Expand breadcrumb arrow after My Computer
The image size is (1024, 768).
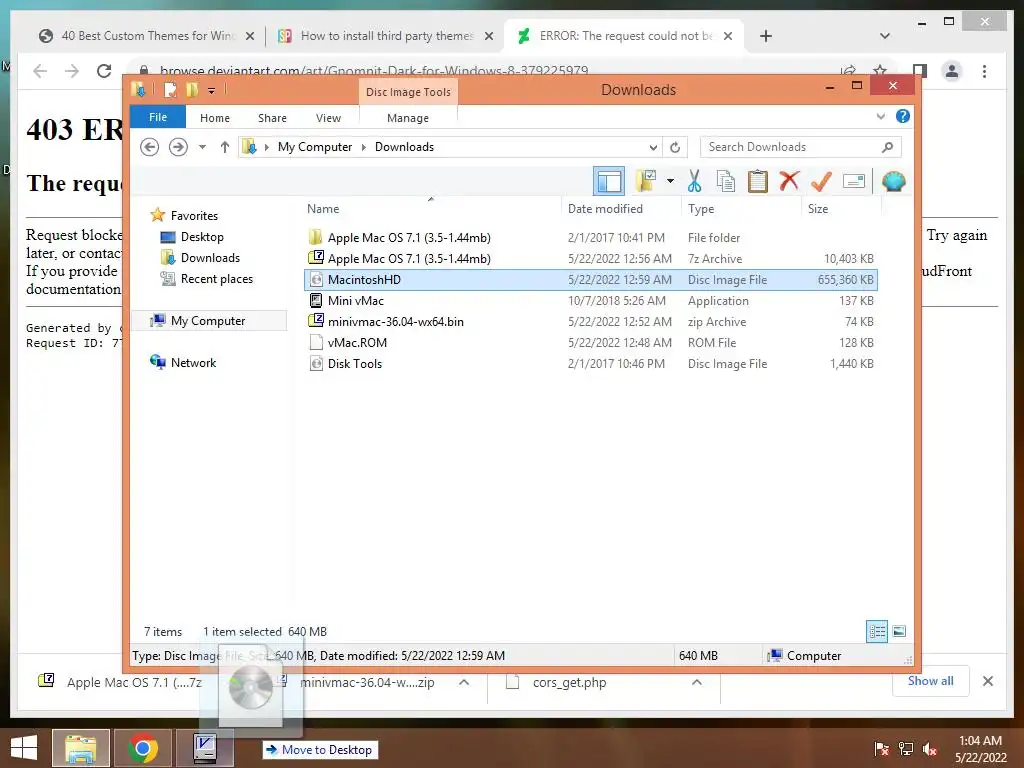click(364, 148)
